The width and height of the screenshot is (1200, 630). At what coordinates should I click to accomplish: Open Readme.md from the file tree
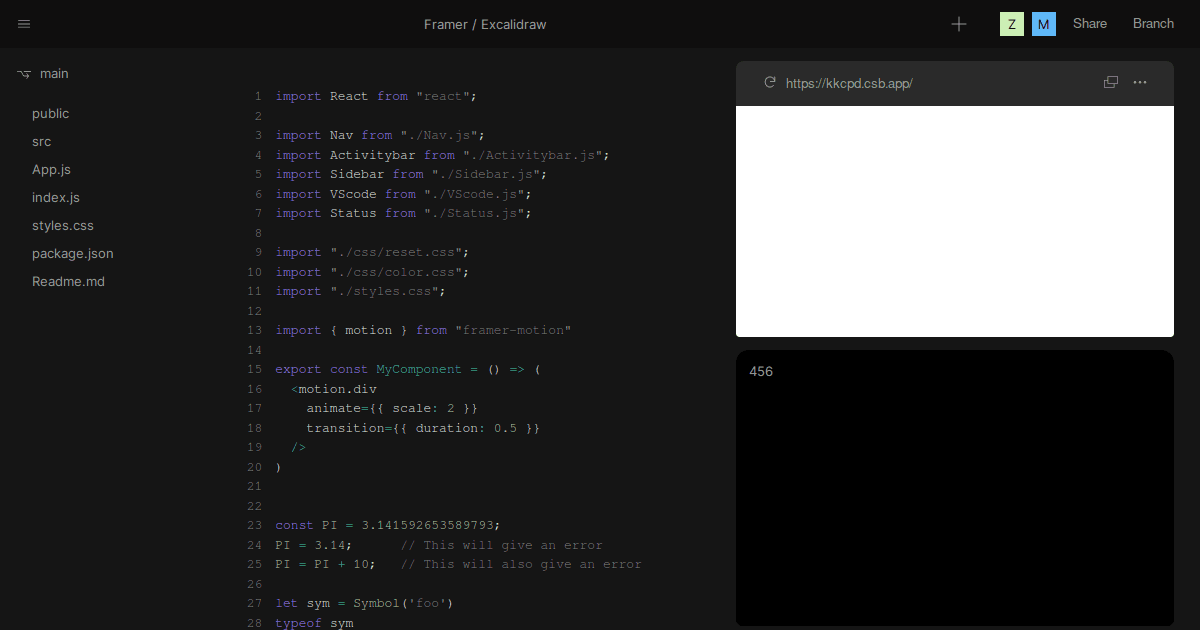68,281
